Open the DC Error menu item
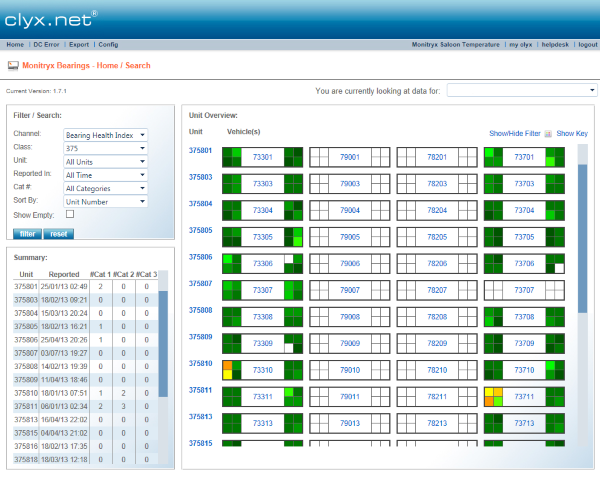The width and height of the screenshot is (600, 481). coord(46,45)
